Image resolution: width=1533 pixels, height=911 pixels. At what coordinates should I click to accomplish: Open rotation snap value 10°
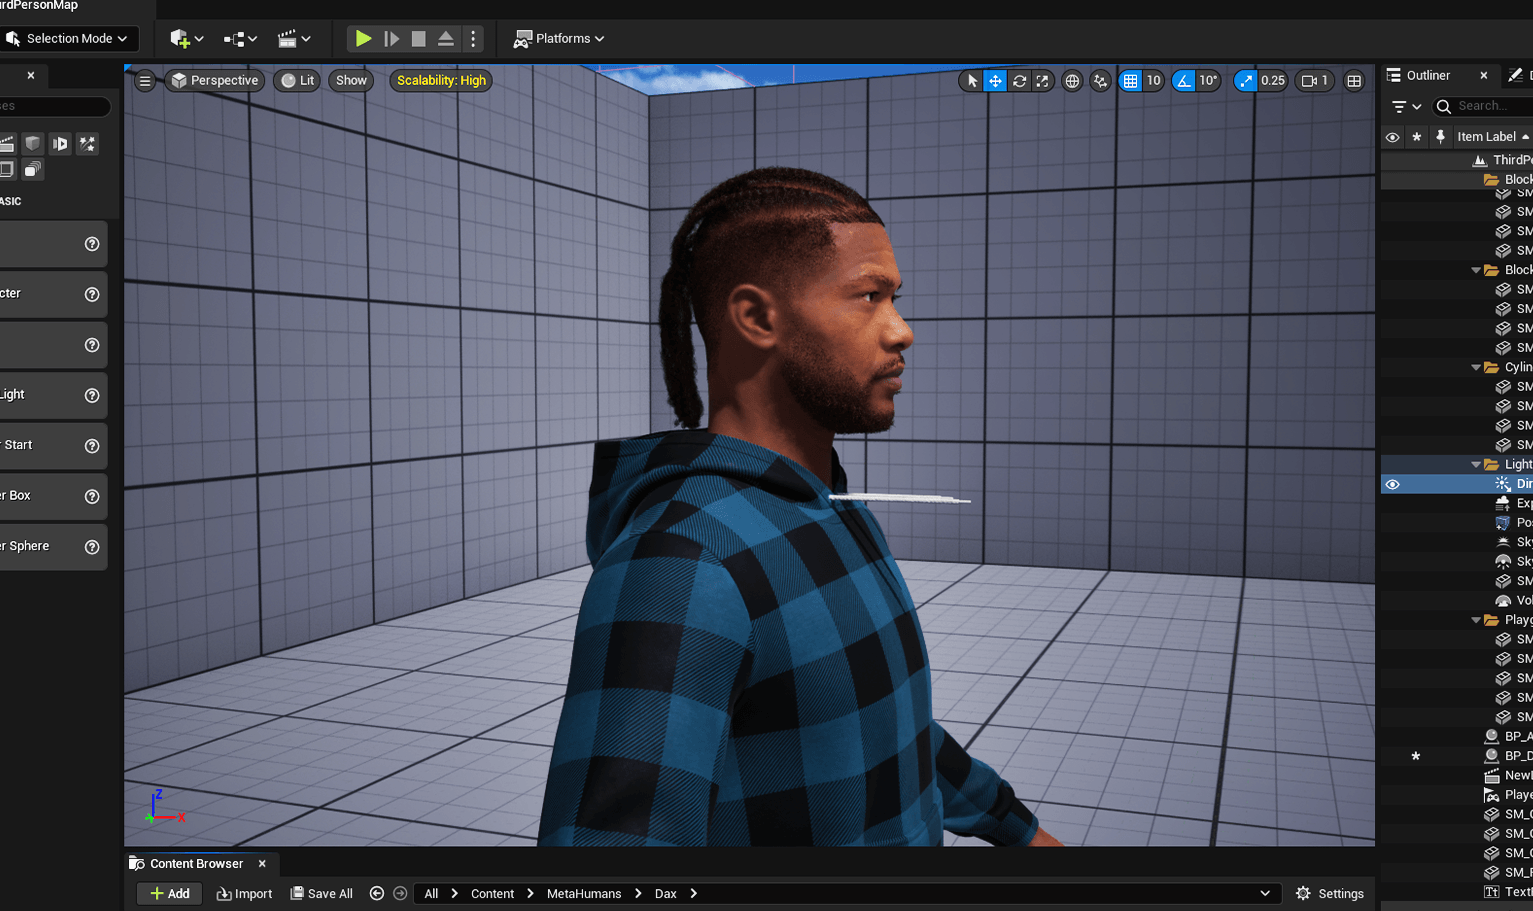pyautogui.click(x=1209, y=81)
